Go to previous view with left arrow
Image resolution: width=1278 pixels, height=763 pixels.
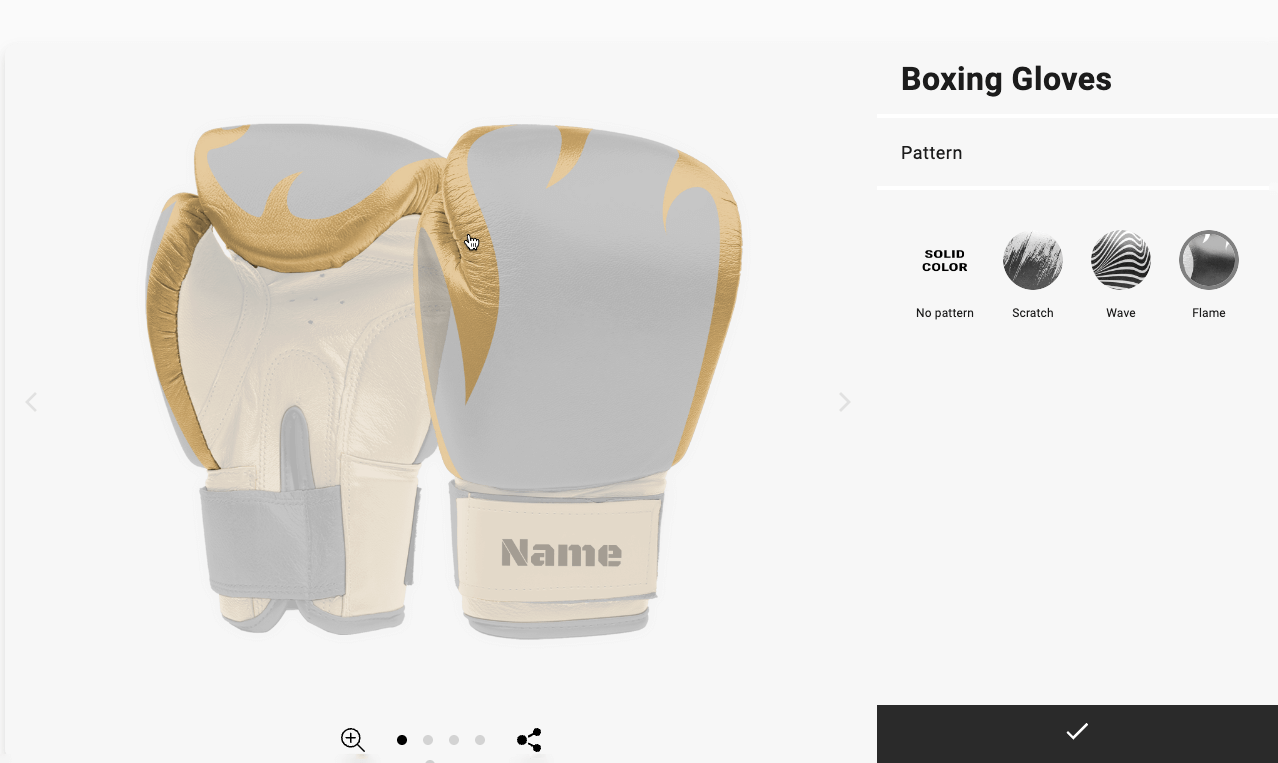[31, 402]
